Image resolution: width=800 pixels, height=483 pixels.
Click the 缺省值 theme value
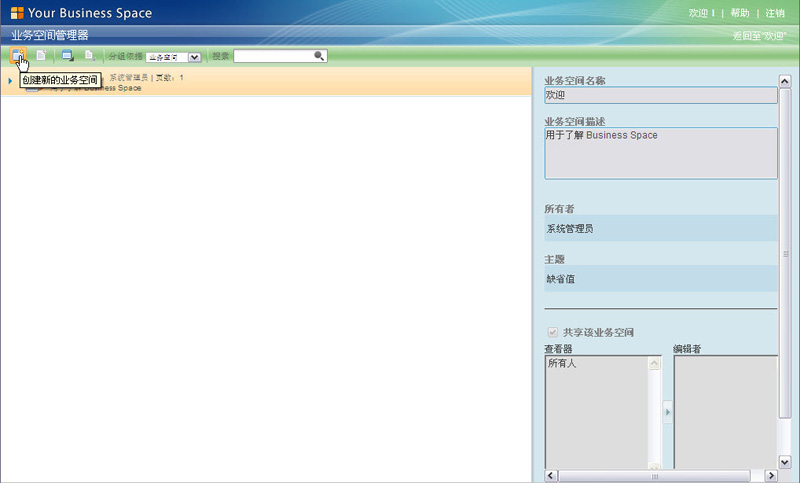[x=561, y=279]
